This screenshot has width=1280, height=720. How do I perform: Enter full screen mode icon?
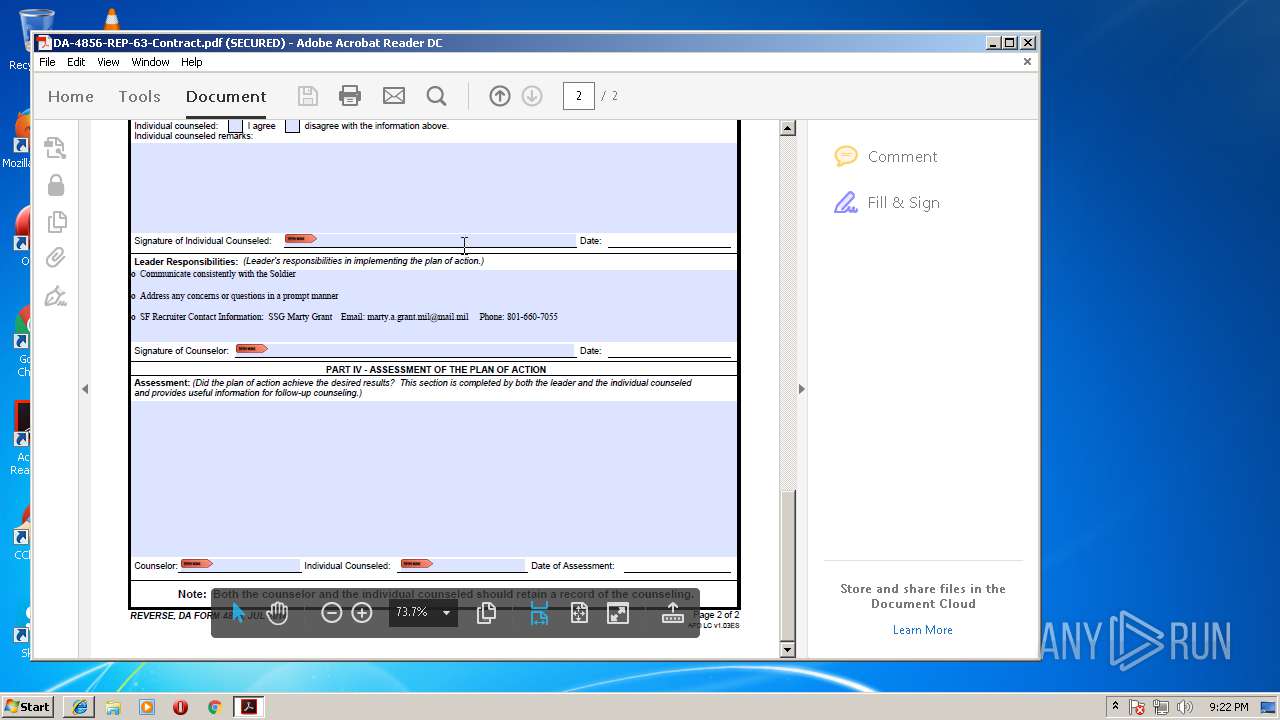618,613
